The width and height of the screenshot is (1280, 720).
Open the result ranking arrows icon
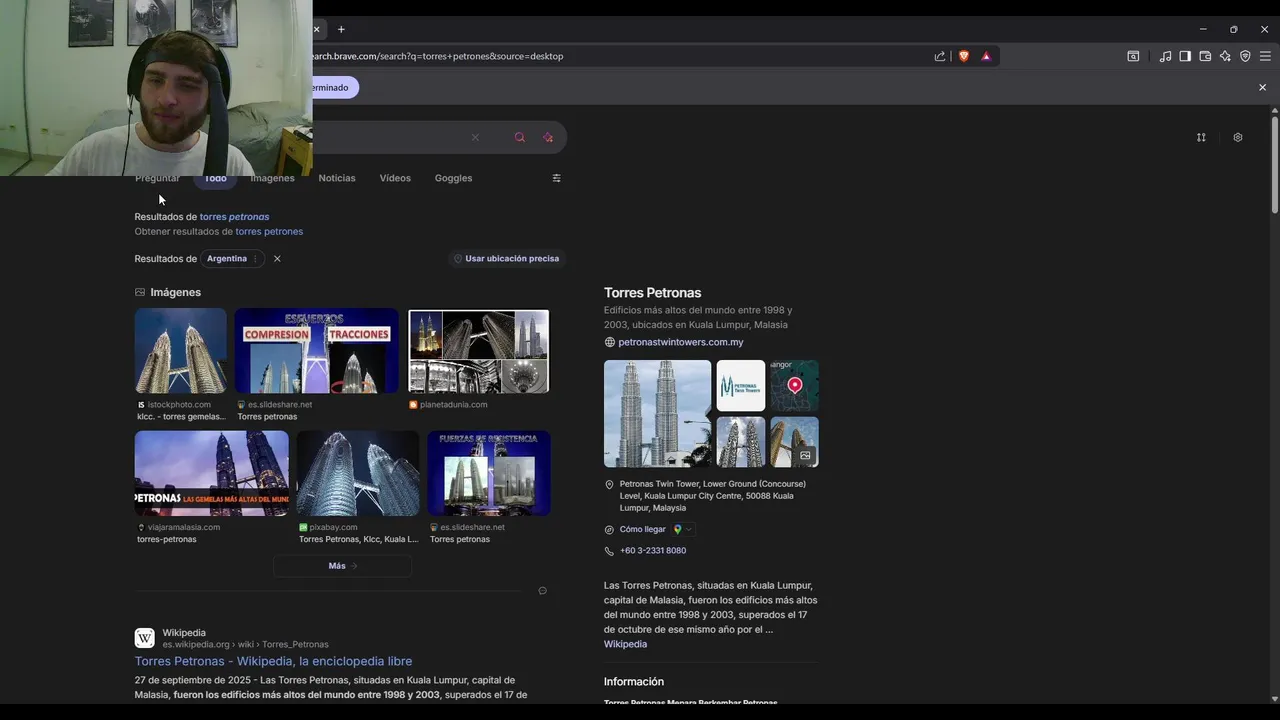click(x=1201, y=137)
